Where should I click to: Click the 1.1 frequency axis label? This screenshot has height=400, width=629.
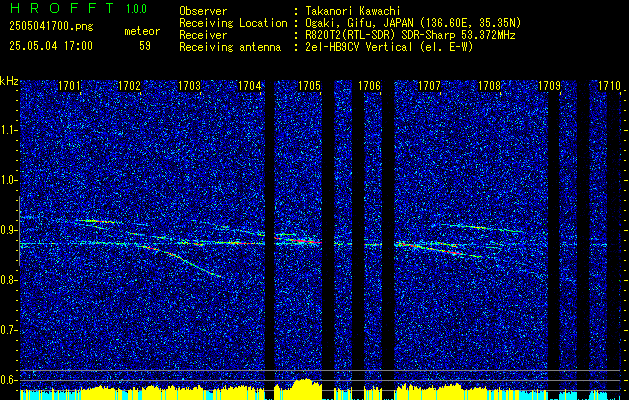[x=8, y=130]
